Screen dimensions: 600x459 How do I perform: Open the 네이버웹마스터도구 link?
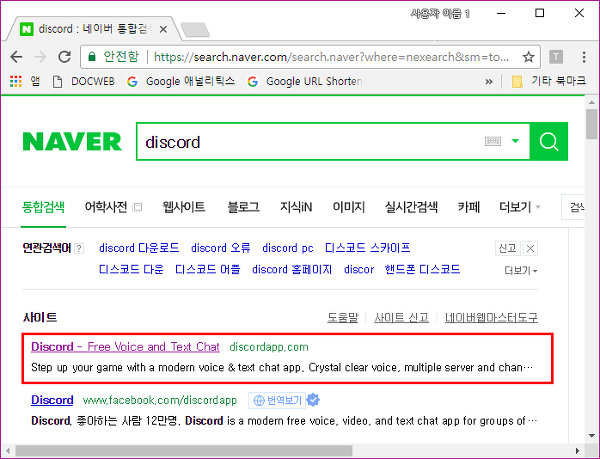click(x=491, y=317)
